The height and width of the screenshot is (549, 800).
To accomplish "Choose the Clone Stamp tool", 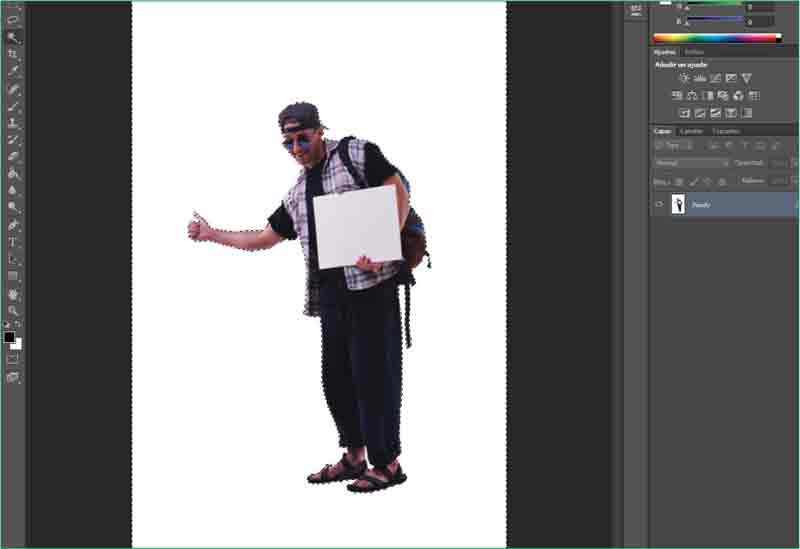I will tap(13, 123).
